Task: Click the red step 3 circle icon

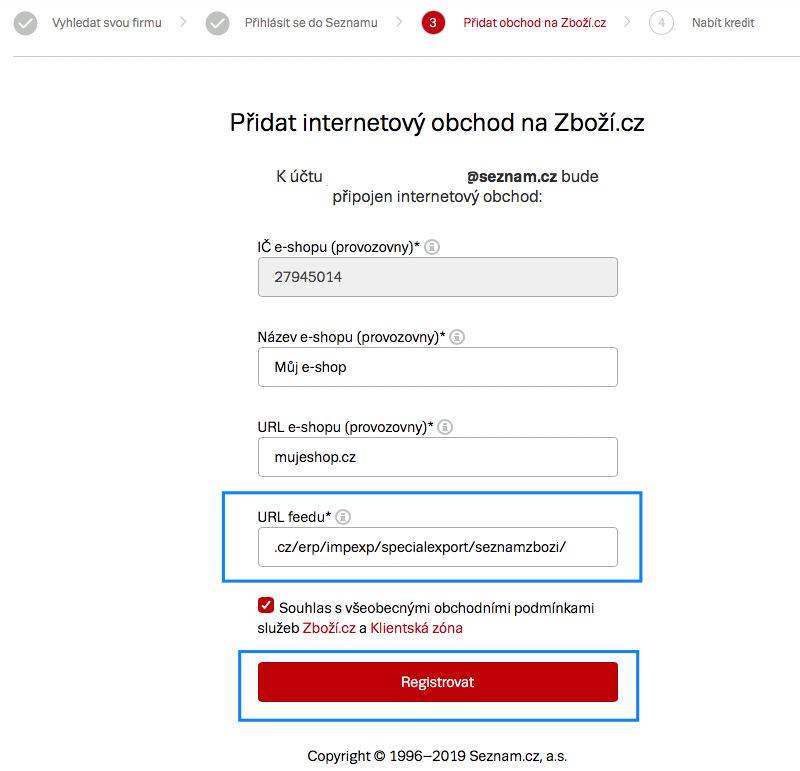Action: coord(433,22)
